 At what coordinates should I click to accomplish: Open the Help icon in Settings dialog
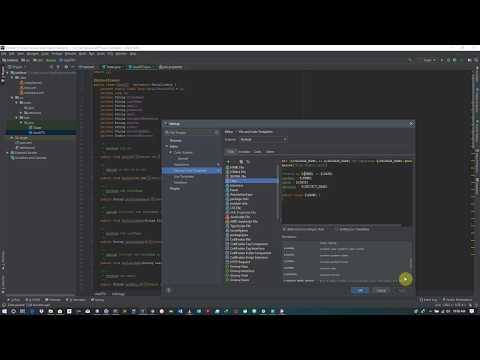169,290
